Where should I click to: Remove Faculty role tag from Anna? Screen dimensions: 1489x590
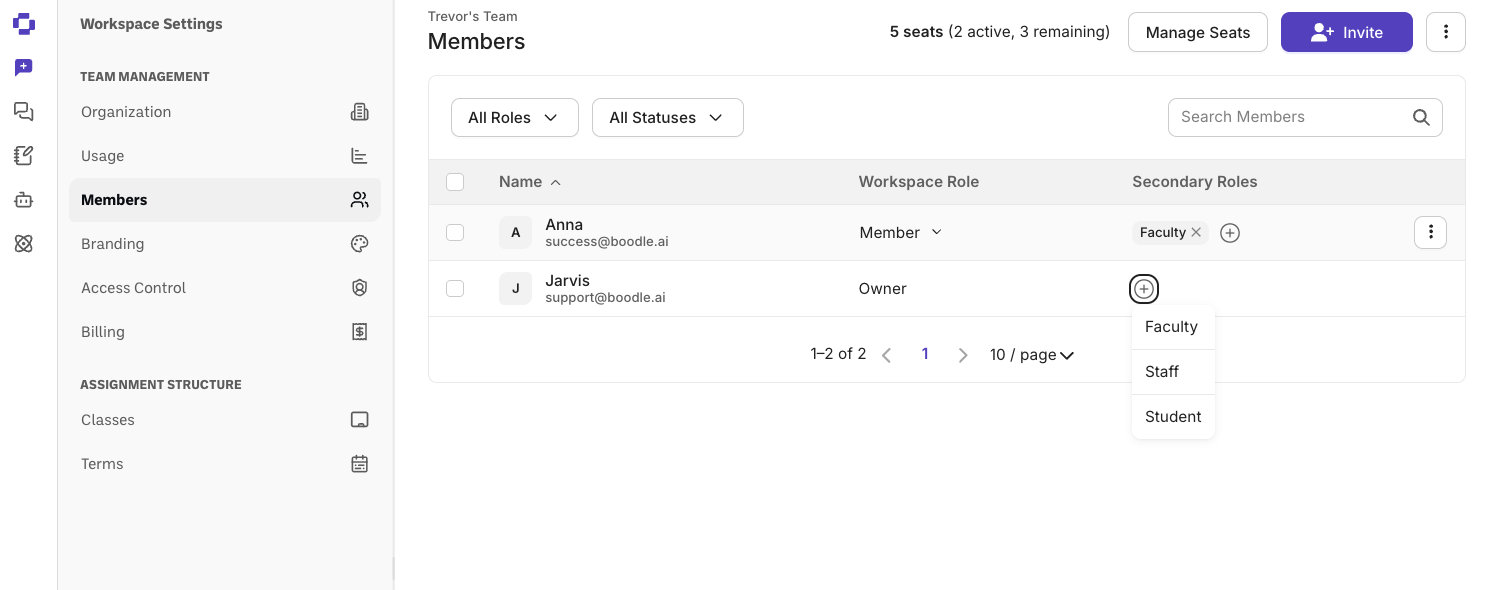1196,232
